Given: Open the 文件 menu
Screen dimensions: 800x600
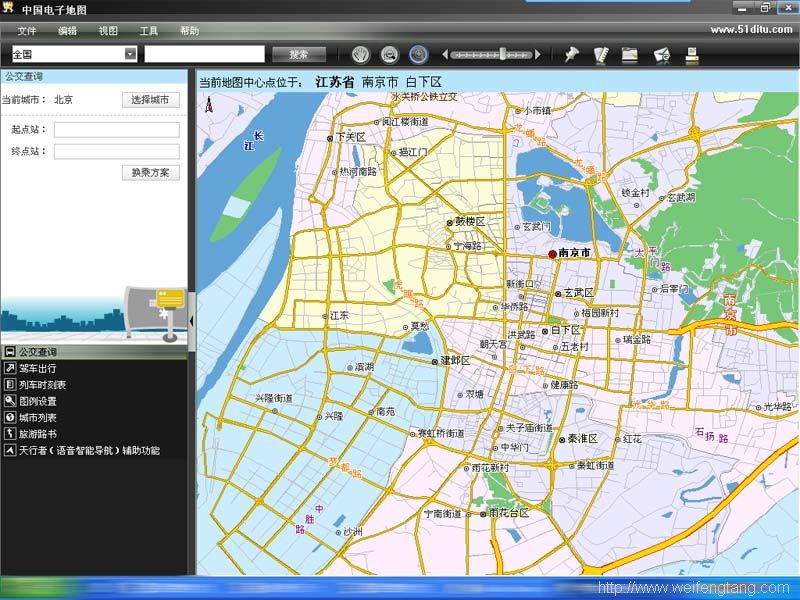Looking at the screenshot, I should (27, 31).
